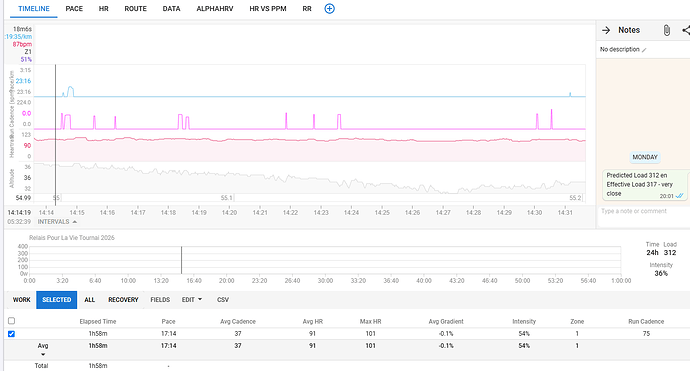This screenshot has width=690, height=371.
Task: Edit description with the pencil icon
Action: pos(644,50)
